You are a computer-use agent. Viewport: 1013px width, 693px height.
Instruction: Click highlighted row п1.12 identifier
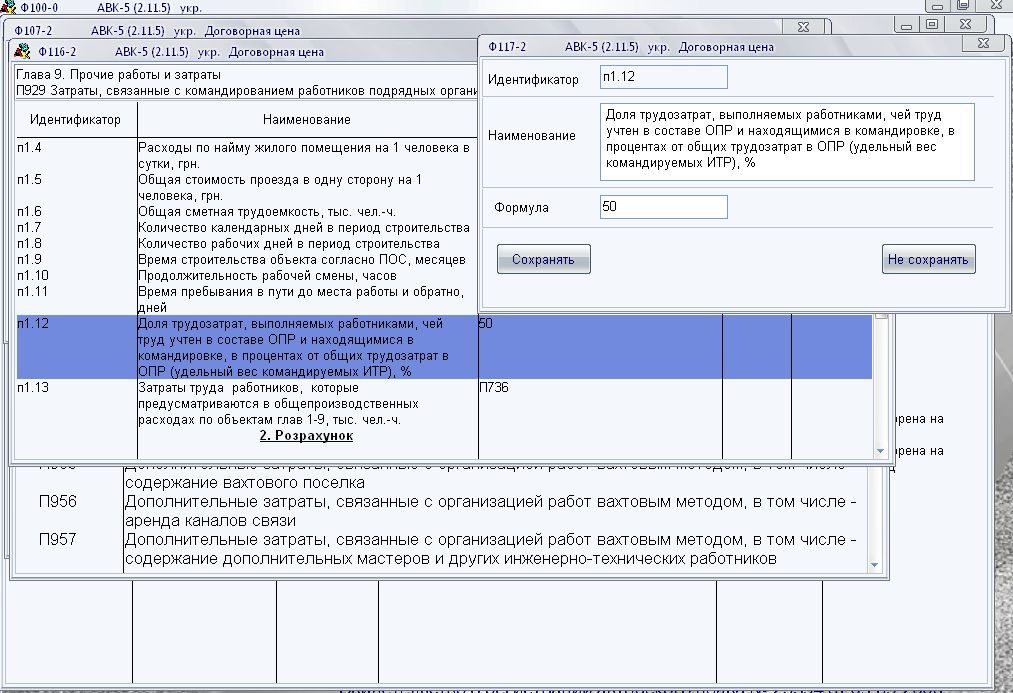pos(33,324)
